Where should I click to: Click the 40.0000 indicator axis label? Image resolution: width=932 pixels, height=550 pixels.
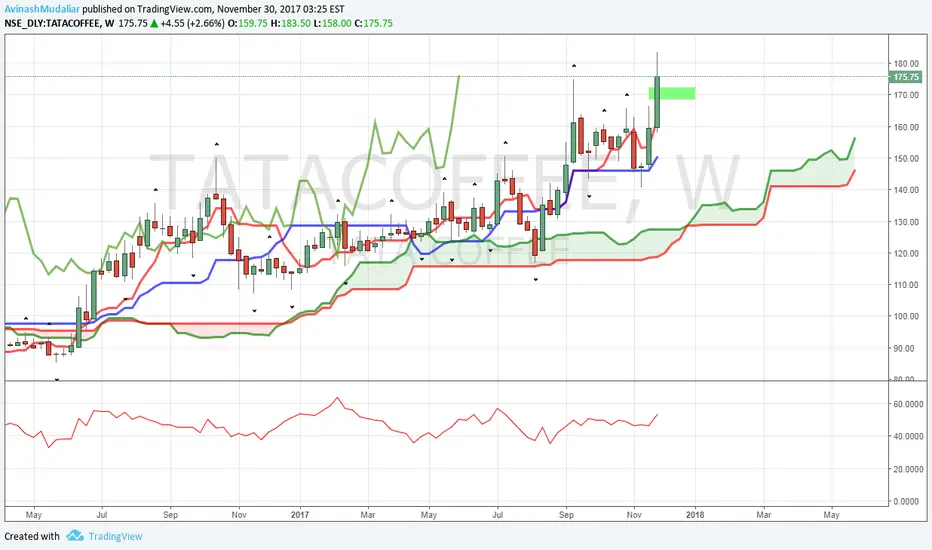[909, 436]
